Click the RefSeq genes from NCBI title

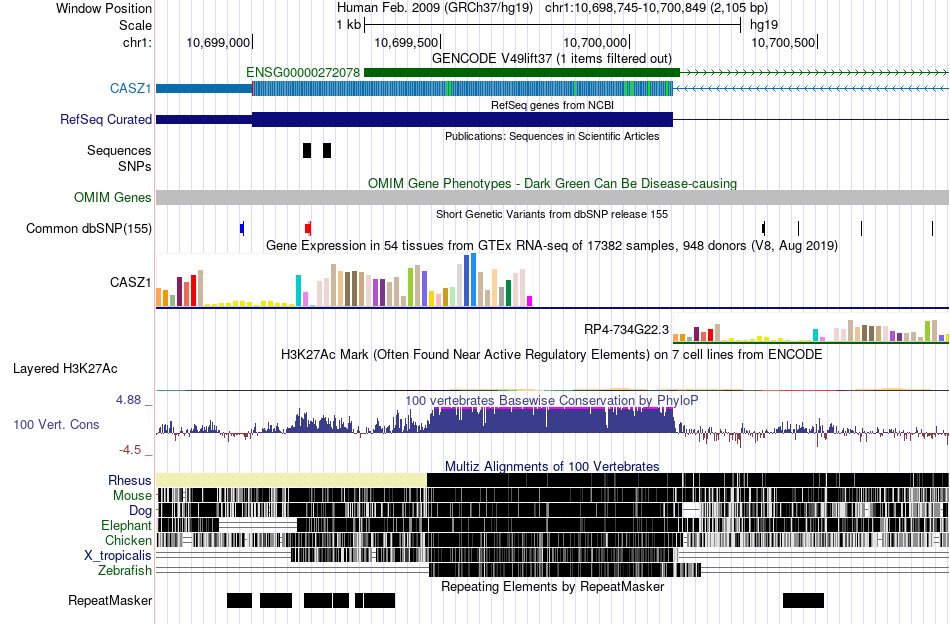[552, 105]
